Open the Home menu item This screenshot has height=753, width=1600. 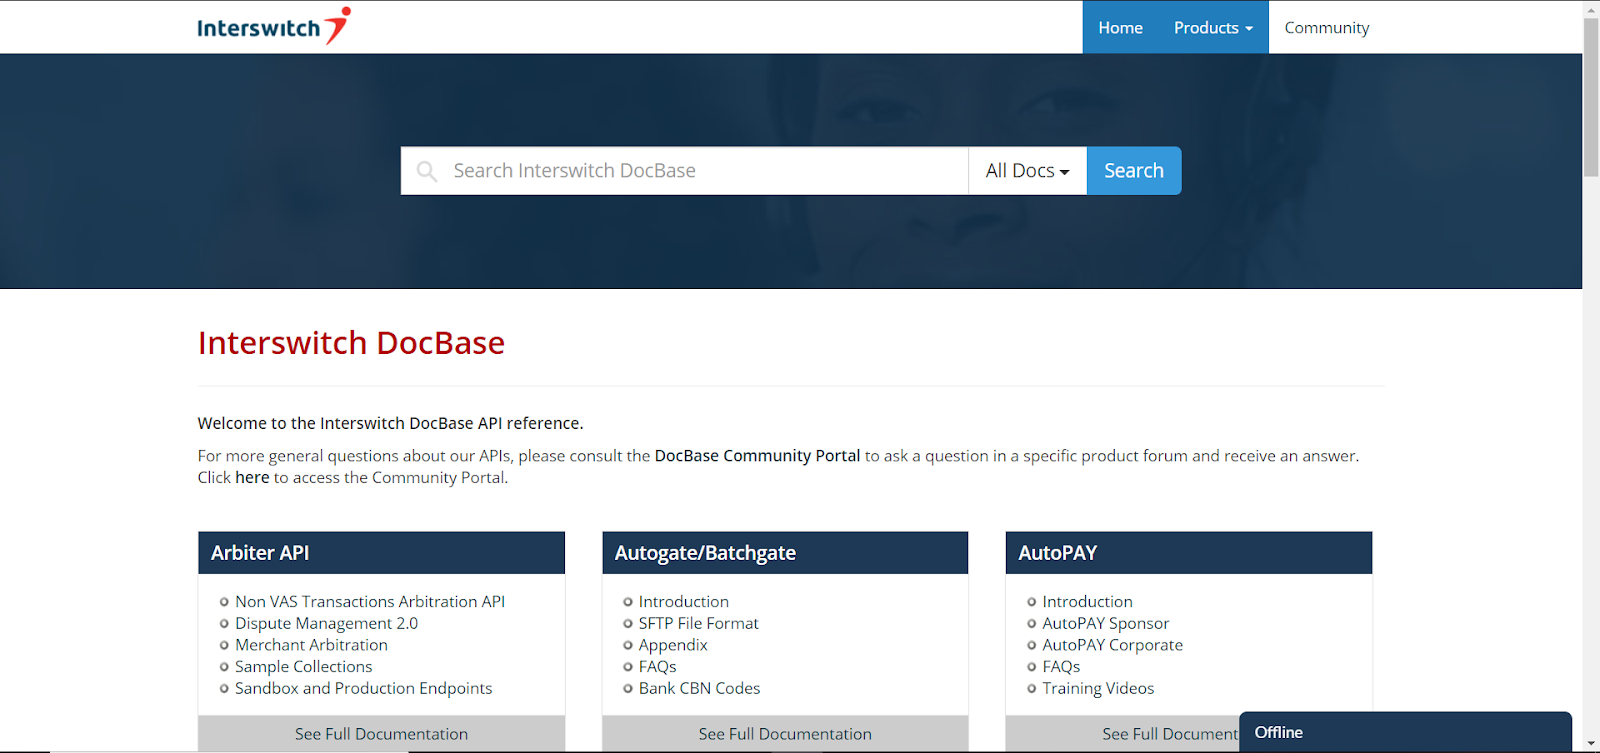[x=1120, y=28]
